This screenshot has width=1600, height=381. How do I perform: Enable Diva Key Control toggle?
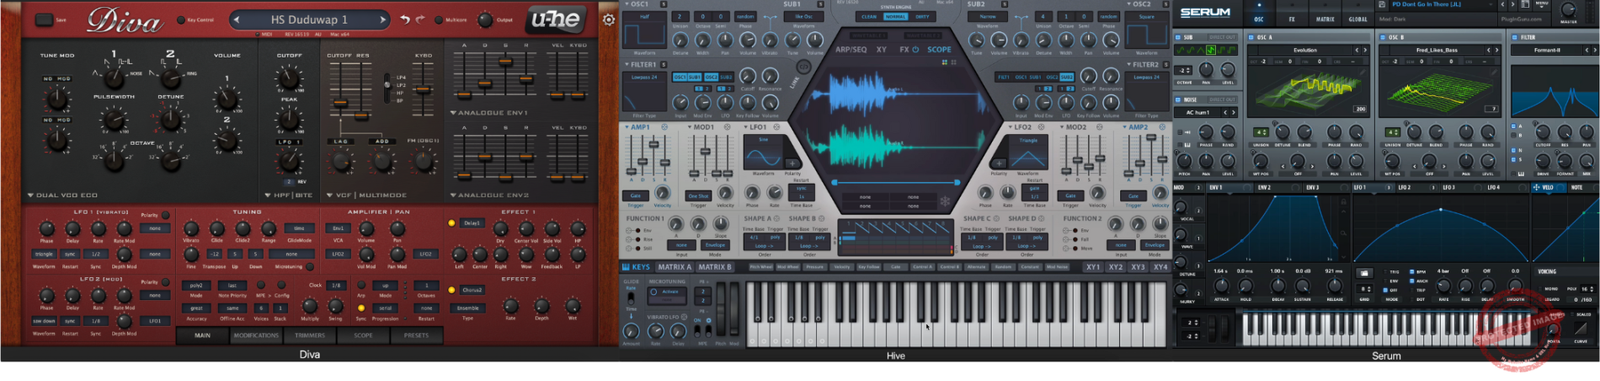181,19
